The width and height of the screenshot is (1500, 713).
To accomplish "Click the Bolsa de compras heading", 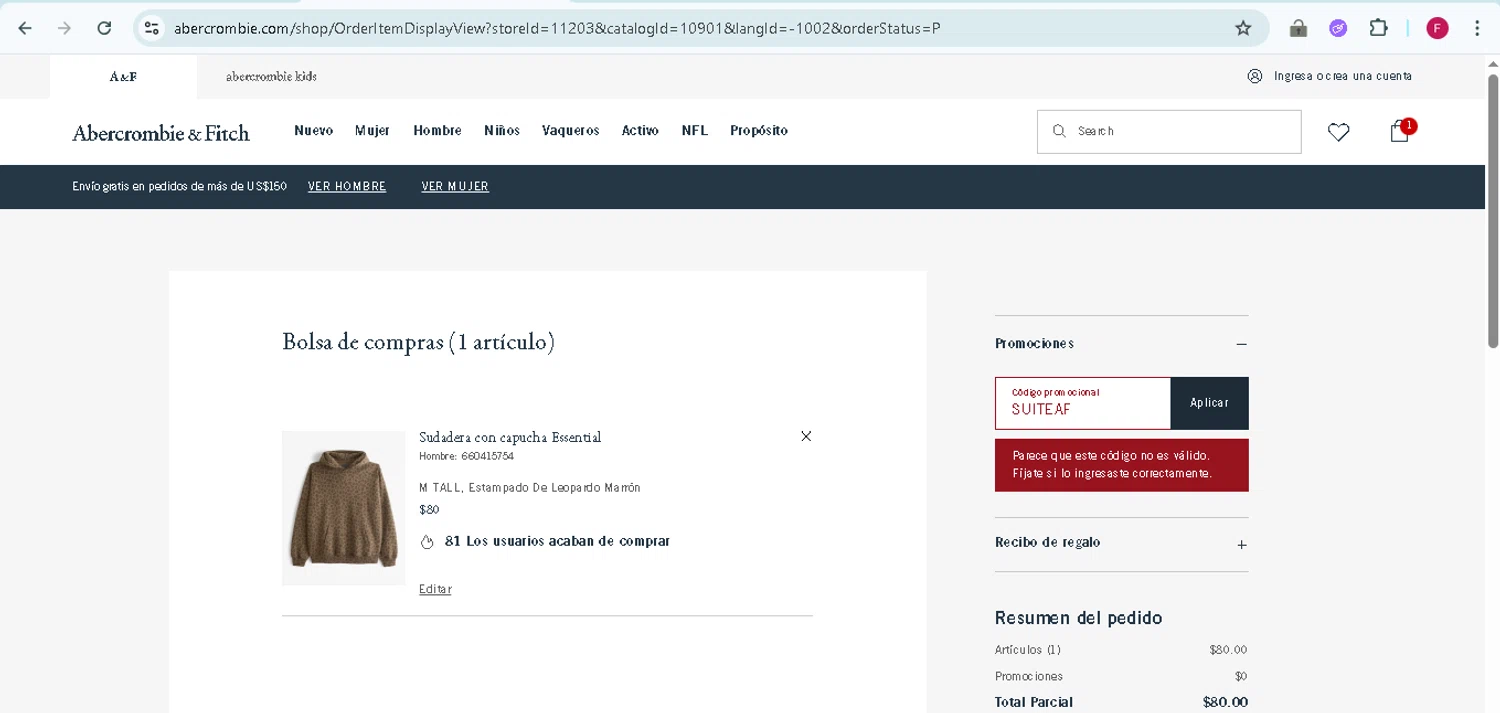I will click(x=418, y=342).
